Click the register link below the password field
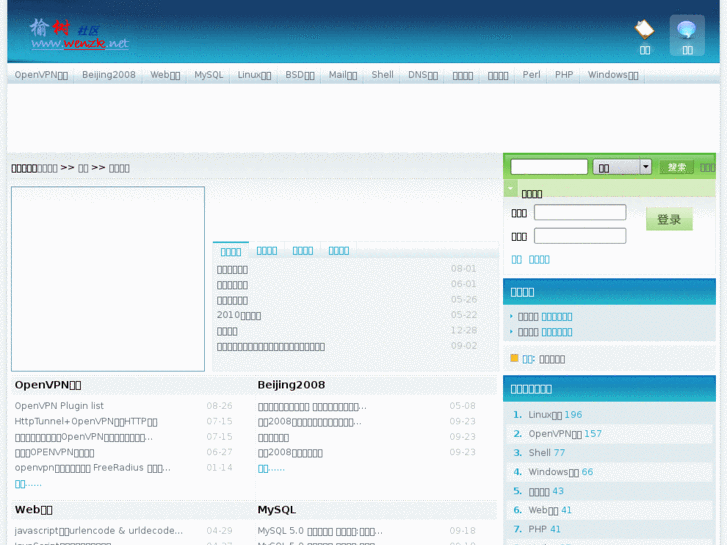 click(517, 259)
